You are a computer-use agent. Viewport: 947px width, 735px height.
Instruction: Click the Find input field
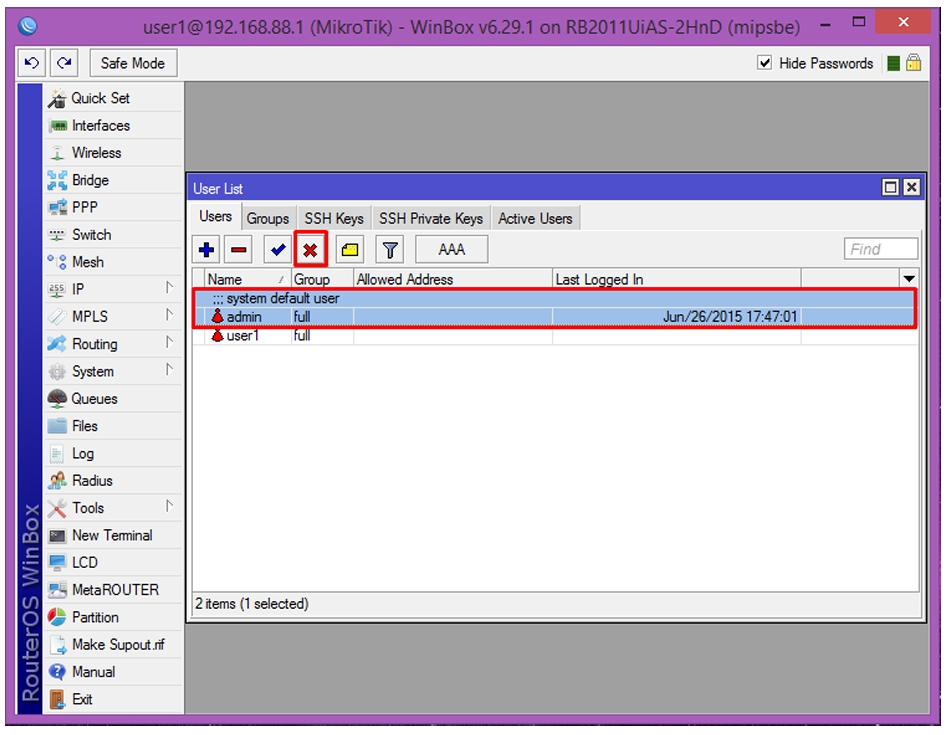[x=881, y=249]
